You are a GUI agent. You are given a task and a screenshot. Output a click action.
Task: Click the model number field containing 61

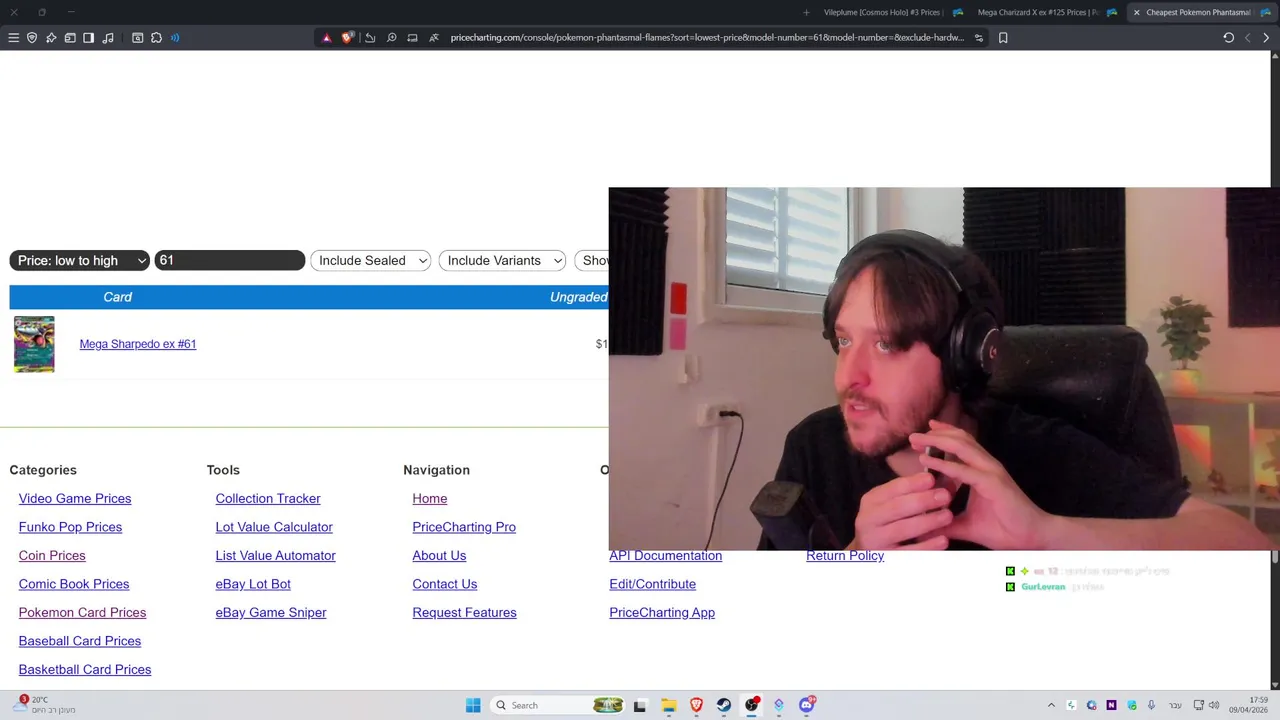(x=229, y=260)
